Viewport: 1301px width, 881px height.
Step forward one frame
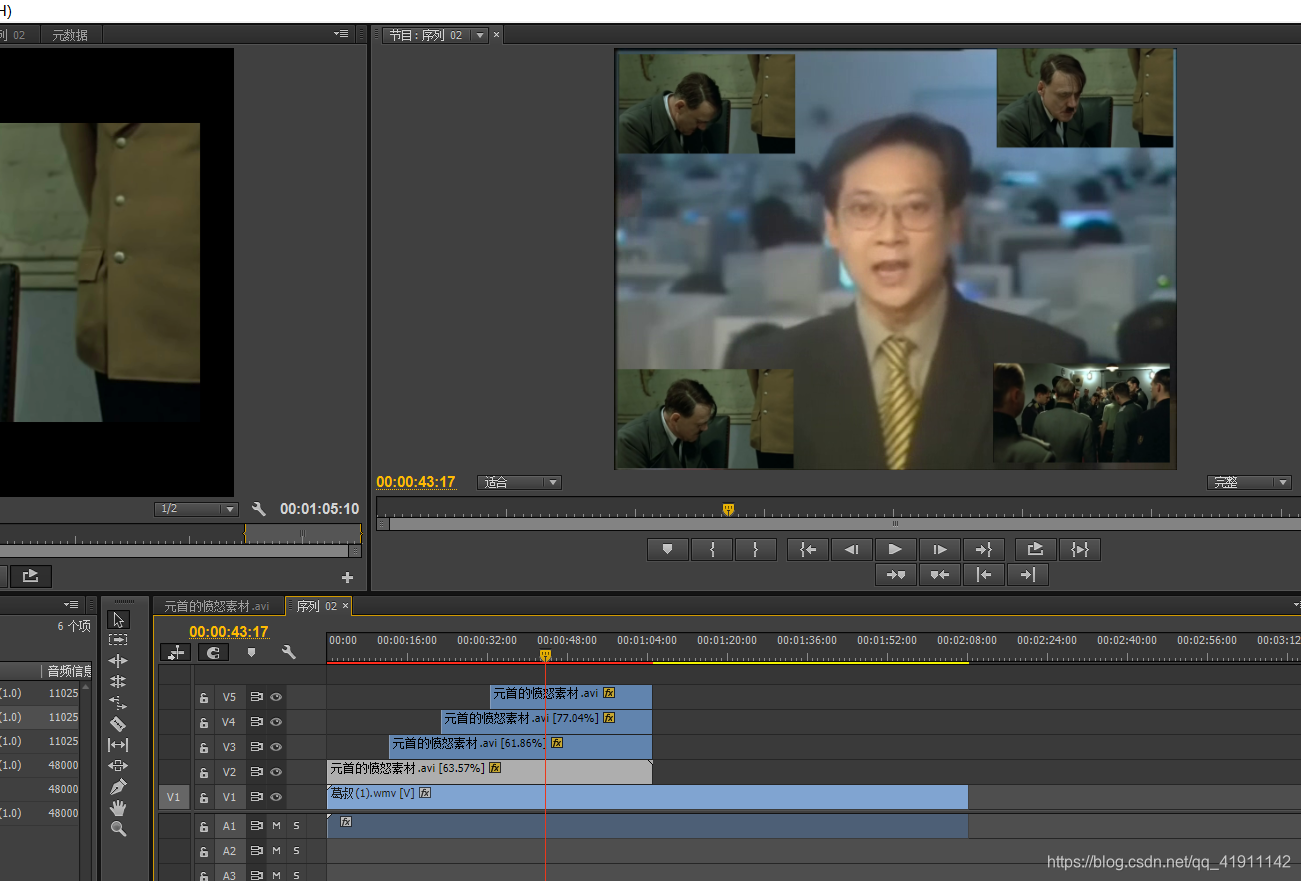939,549
